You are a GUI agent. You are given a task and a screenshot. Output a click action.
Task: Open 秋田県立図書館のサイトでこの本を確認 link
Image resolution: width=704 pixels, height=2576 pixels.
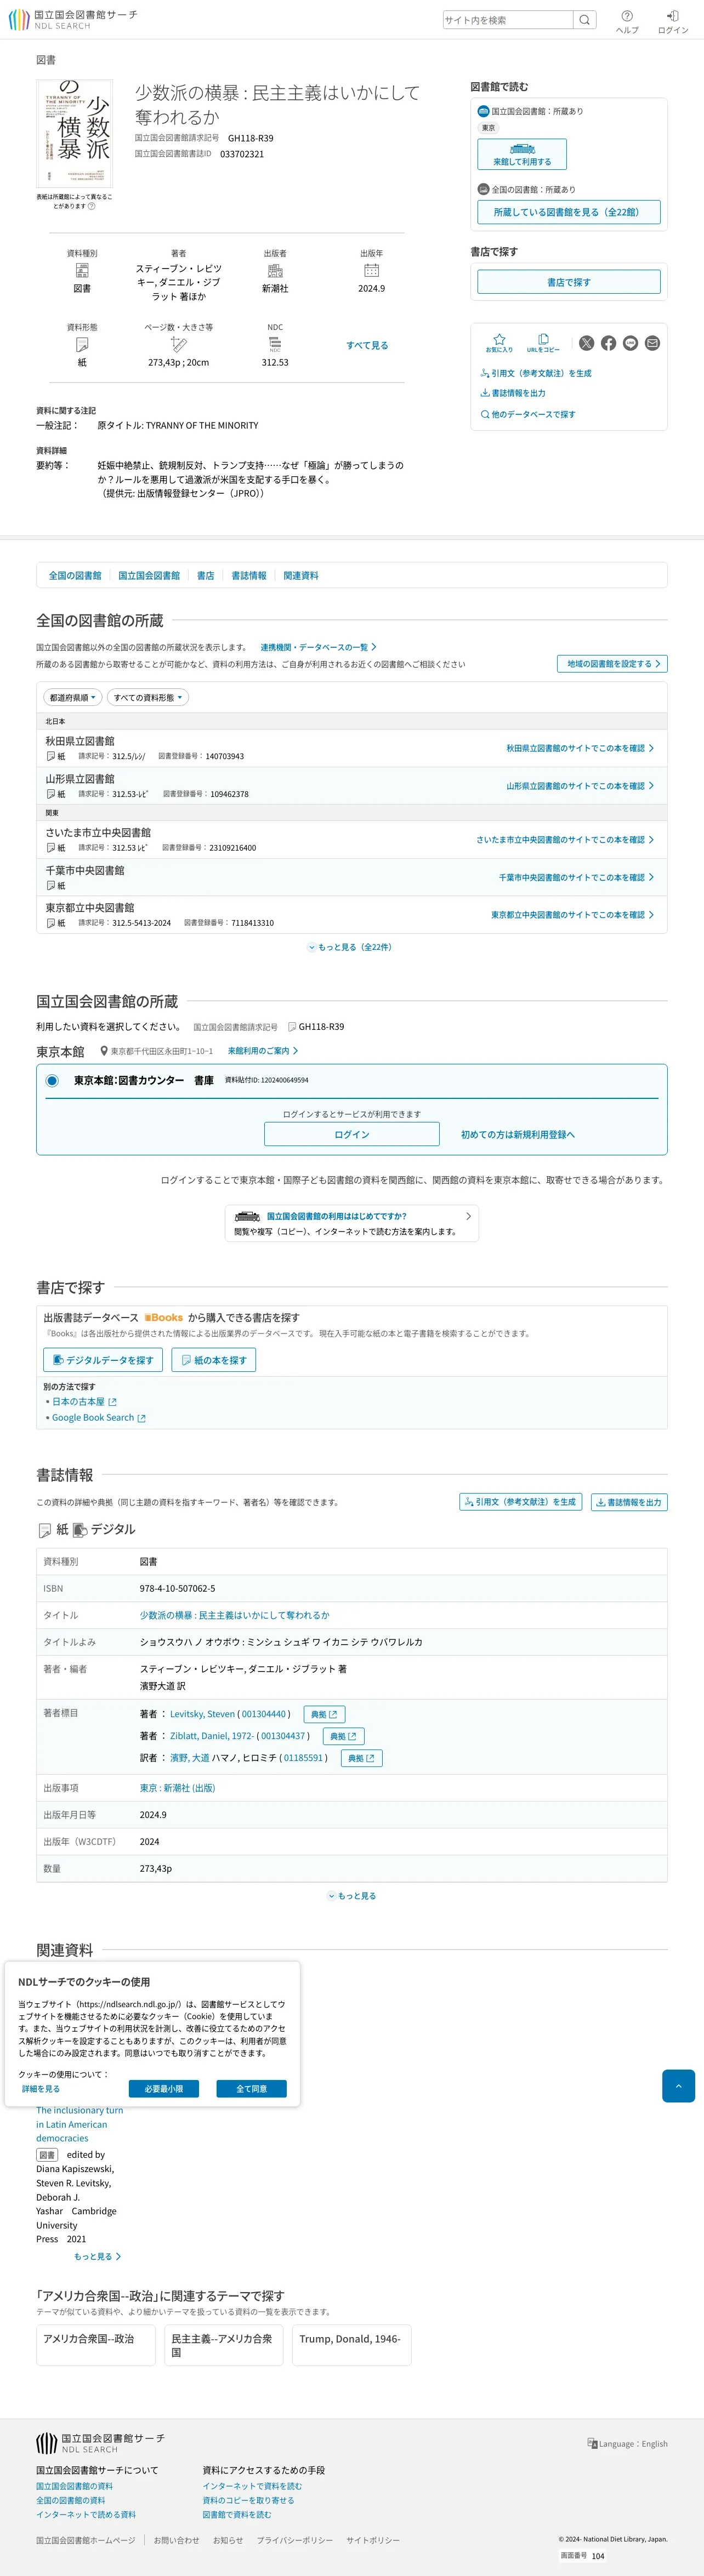tap(580, 748)
